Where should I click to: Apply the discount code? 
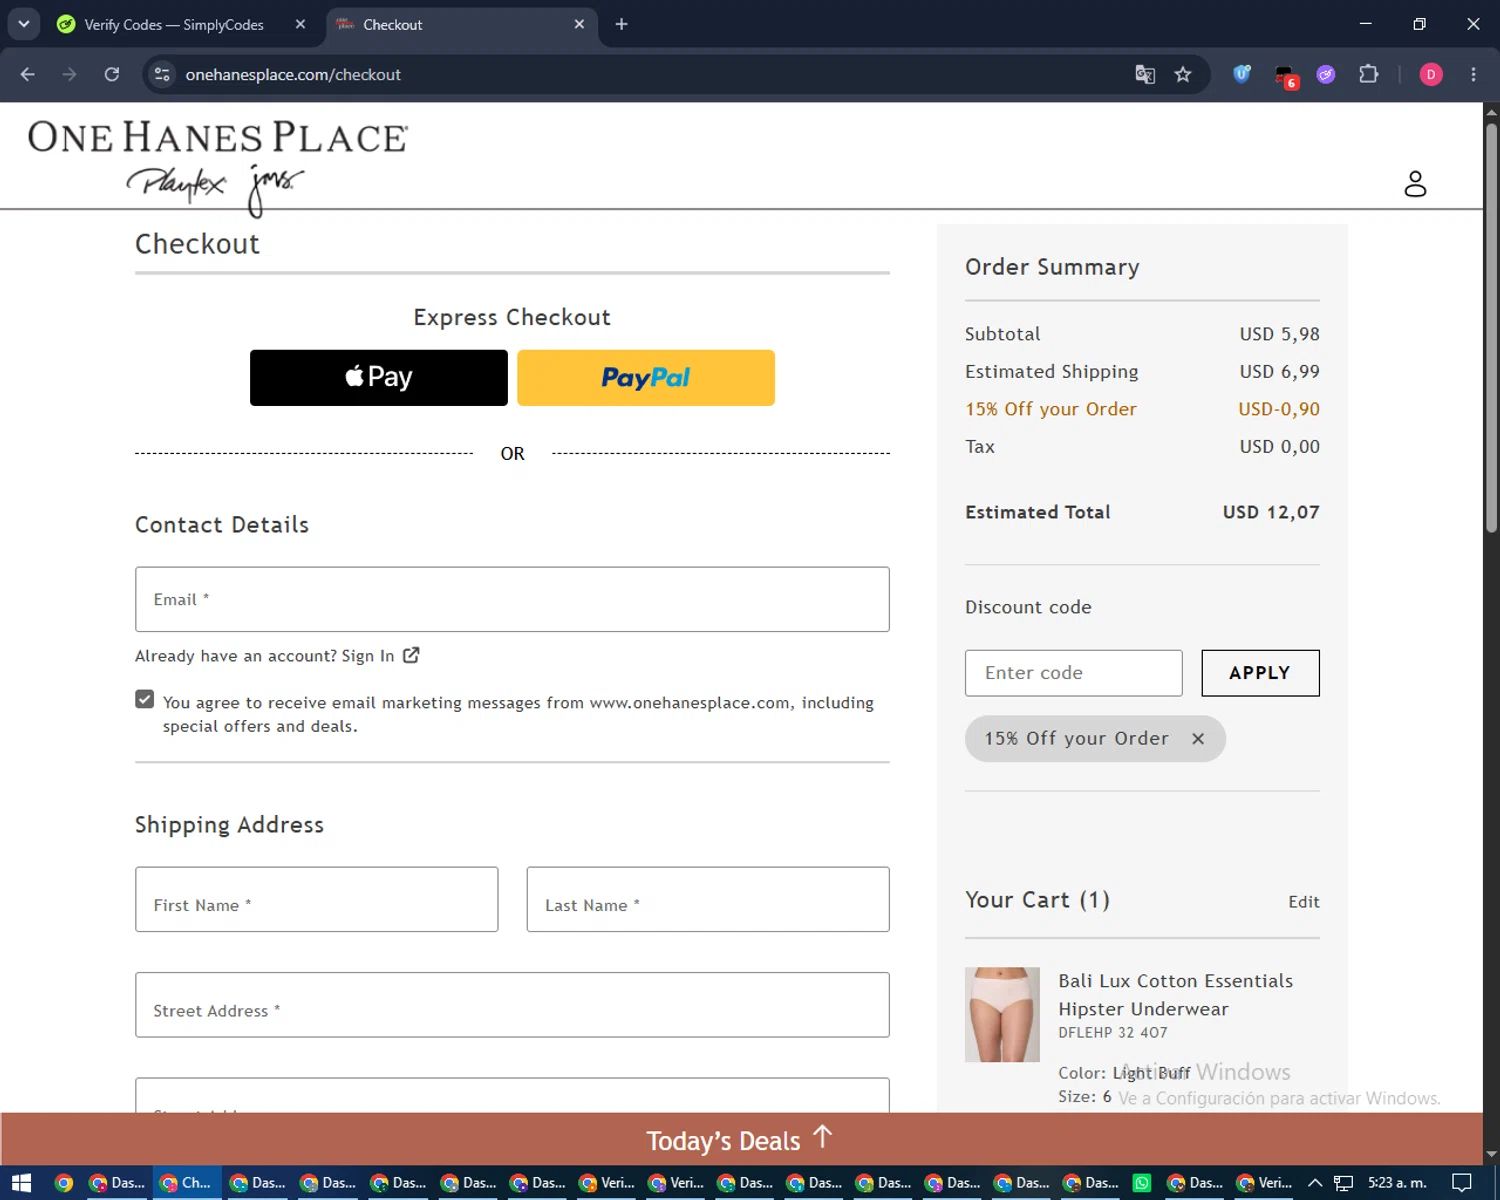[1260, 673]
